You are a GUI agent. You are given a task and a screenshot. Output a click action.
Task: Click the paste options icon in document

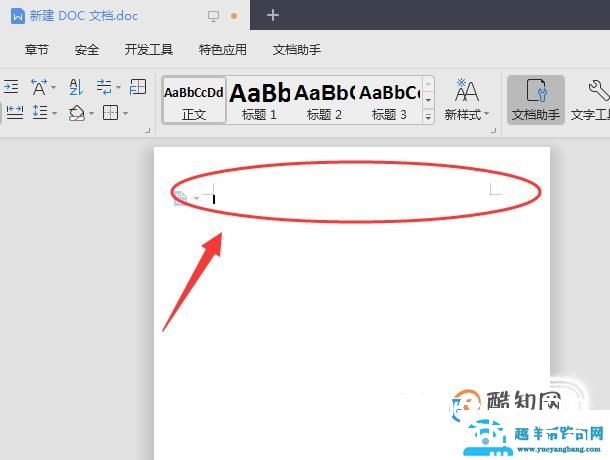180,197
